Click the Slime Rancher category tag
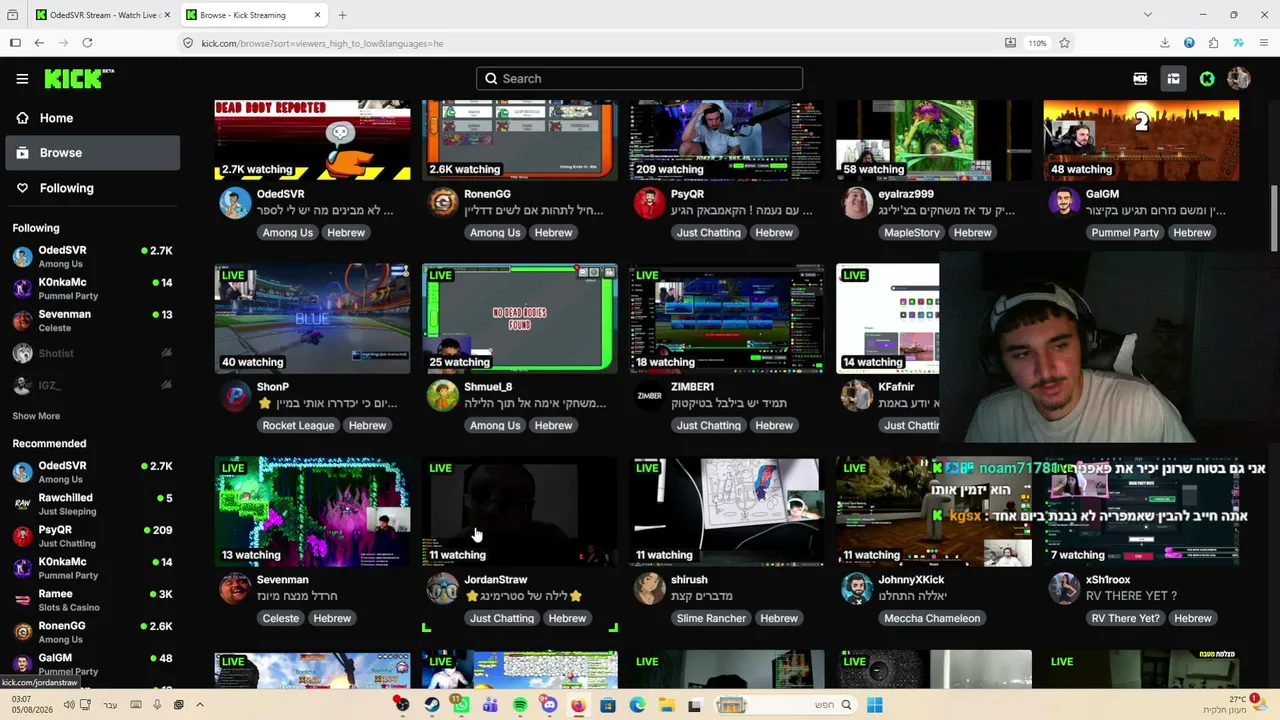This screenshot has height=720, width=1280. [x=711, y=619]
